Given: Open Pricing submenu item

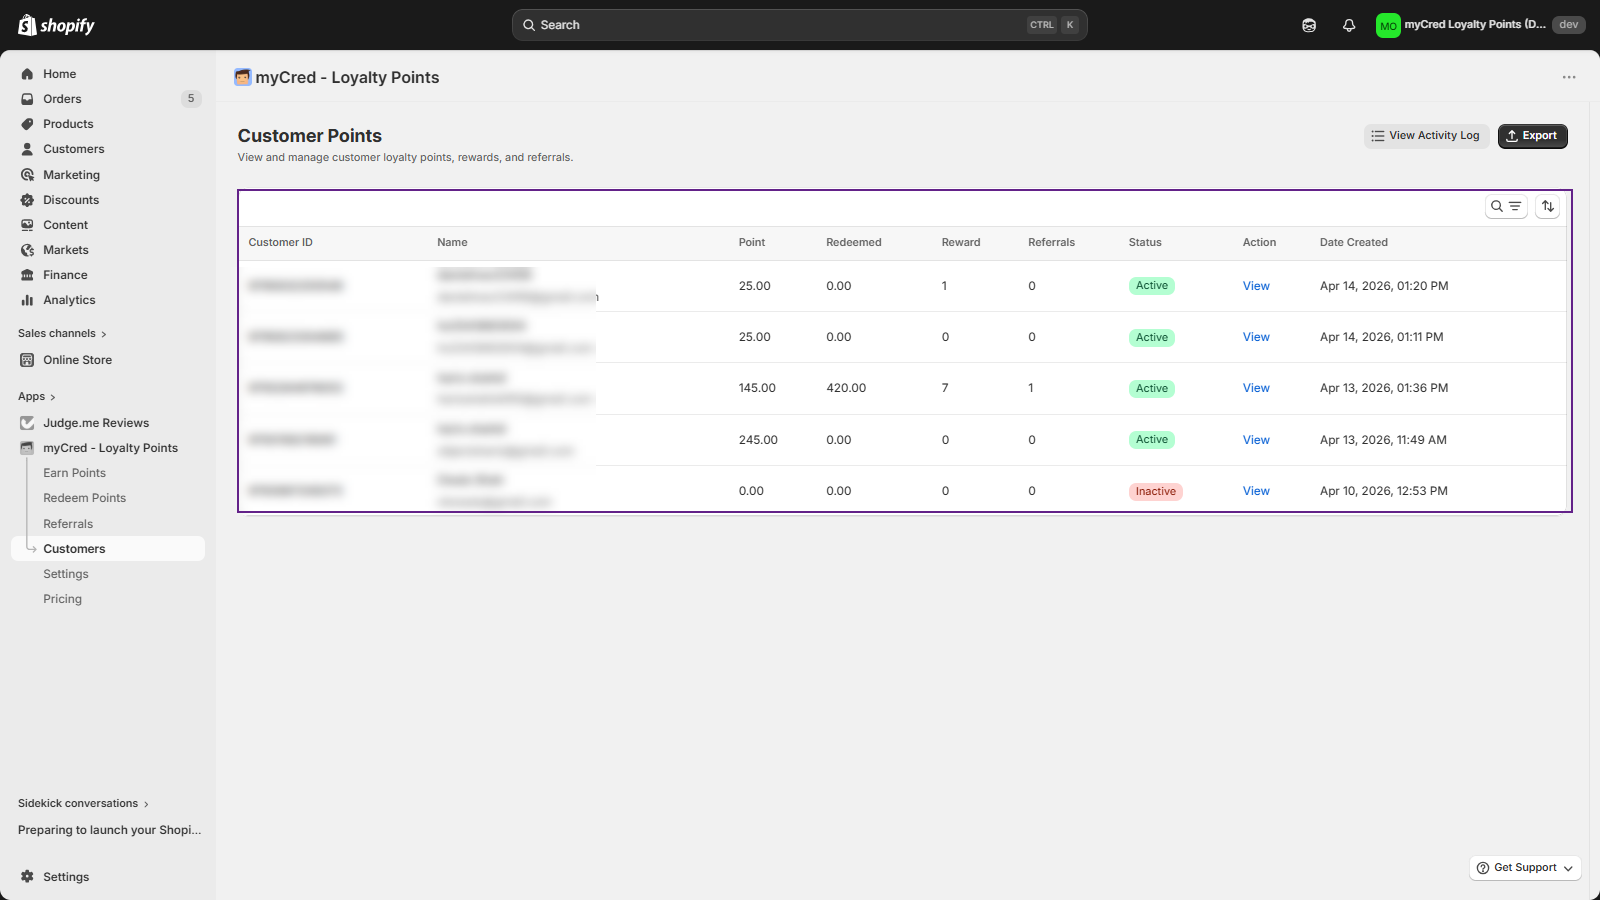Looking at the screenshot, I should point(62,599).
